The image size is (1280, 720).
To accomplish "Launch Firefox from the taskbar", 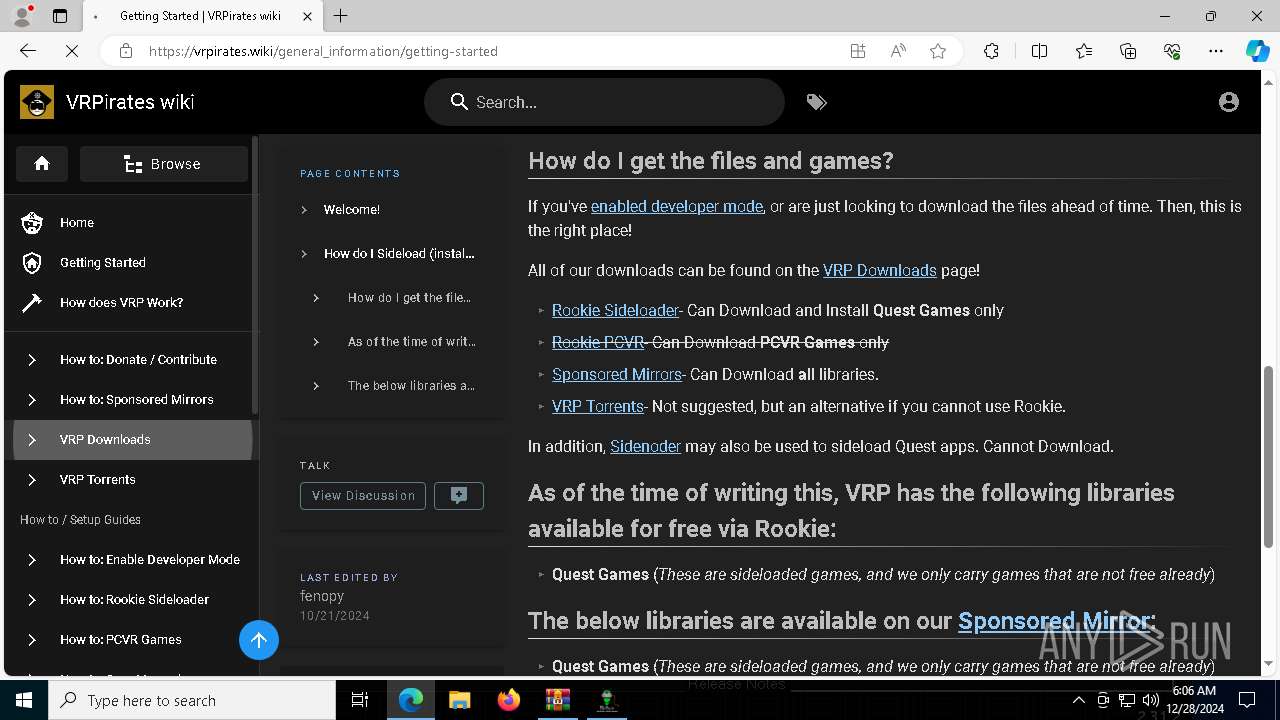I will tap(509, 700).
